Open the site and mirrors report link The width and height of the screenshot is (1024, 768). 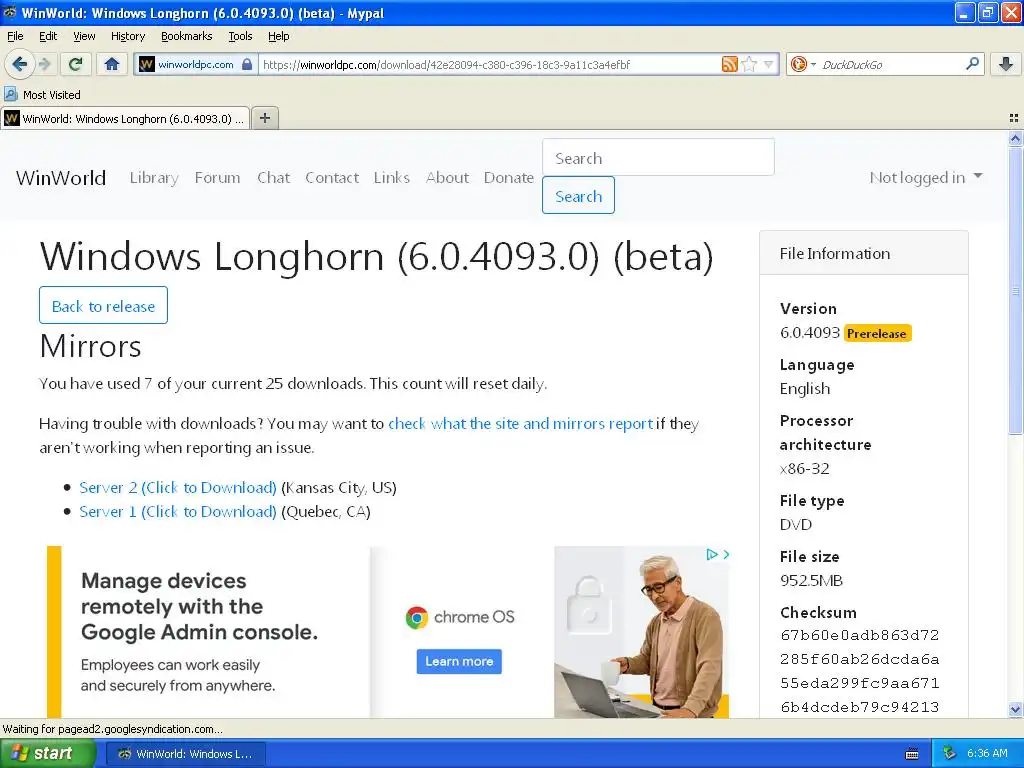[x=520, y=423]
